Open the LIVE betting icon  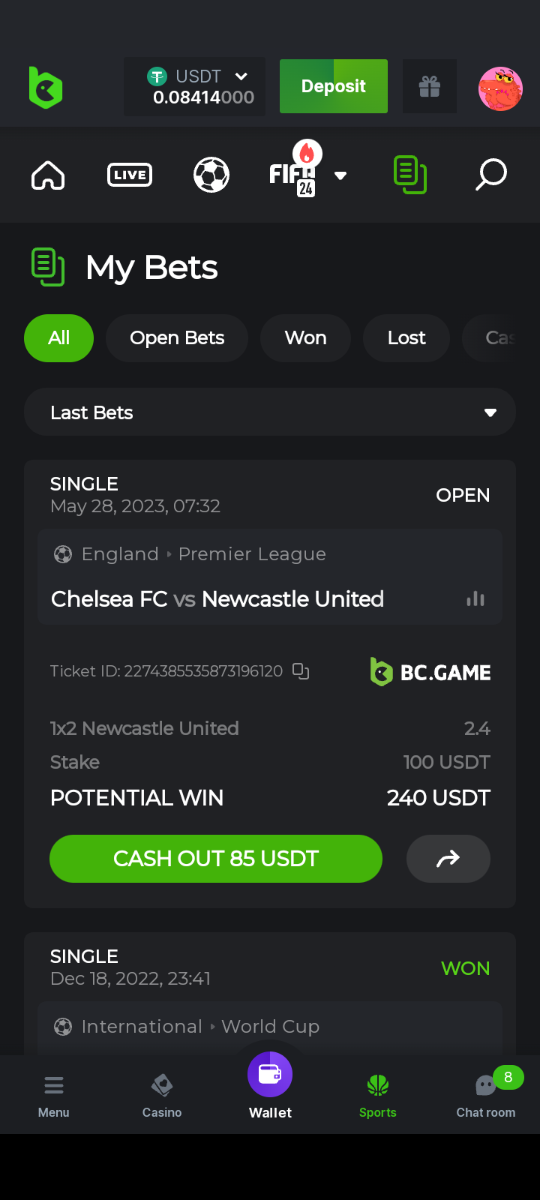pyautogui.click(x=129, y=175)
